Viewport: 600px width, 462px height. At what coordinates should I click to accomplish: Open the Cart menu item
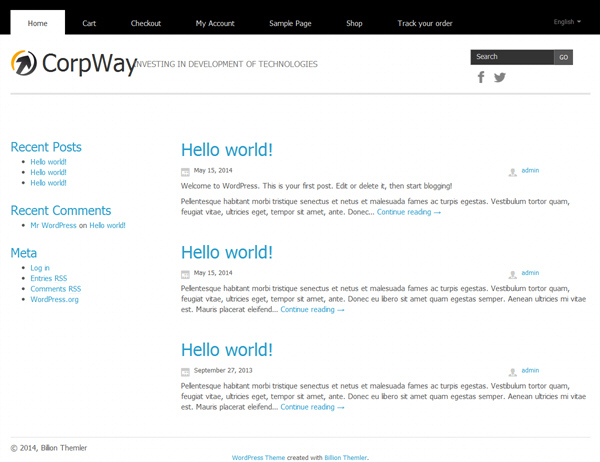pyautogui.click(x=89, y=23)
